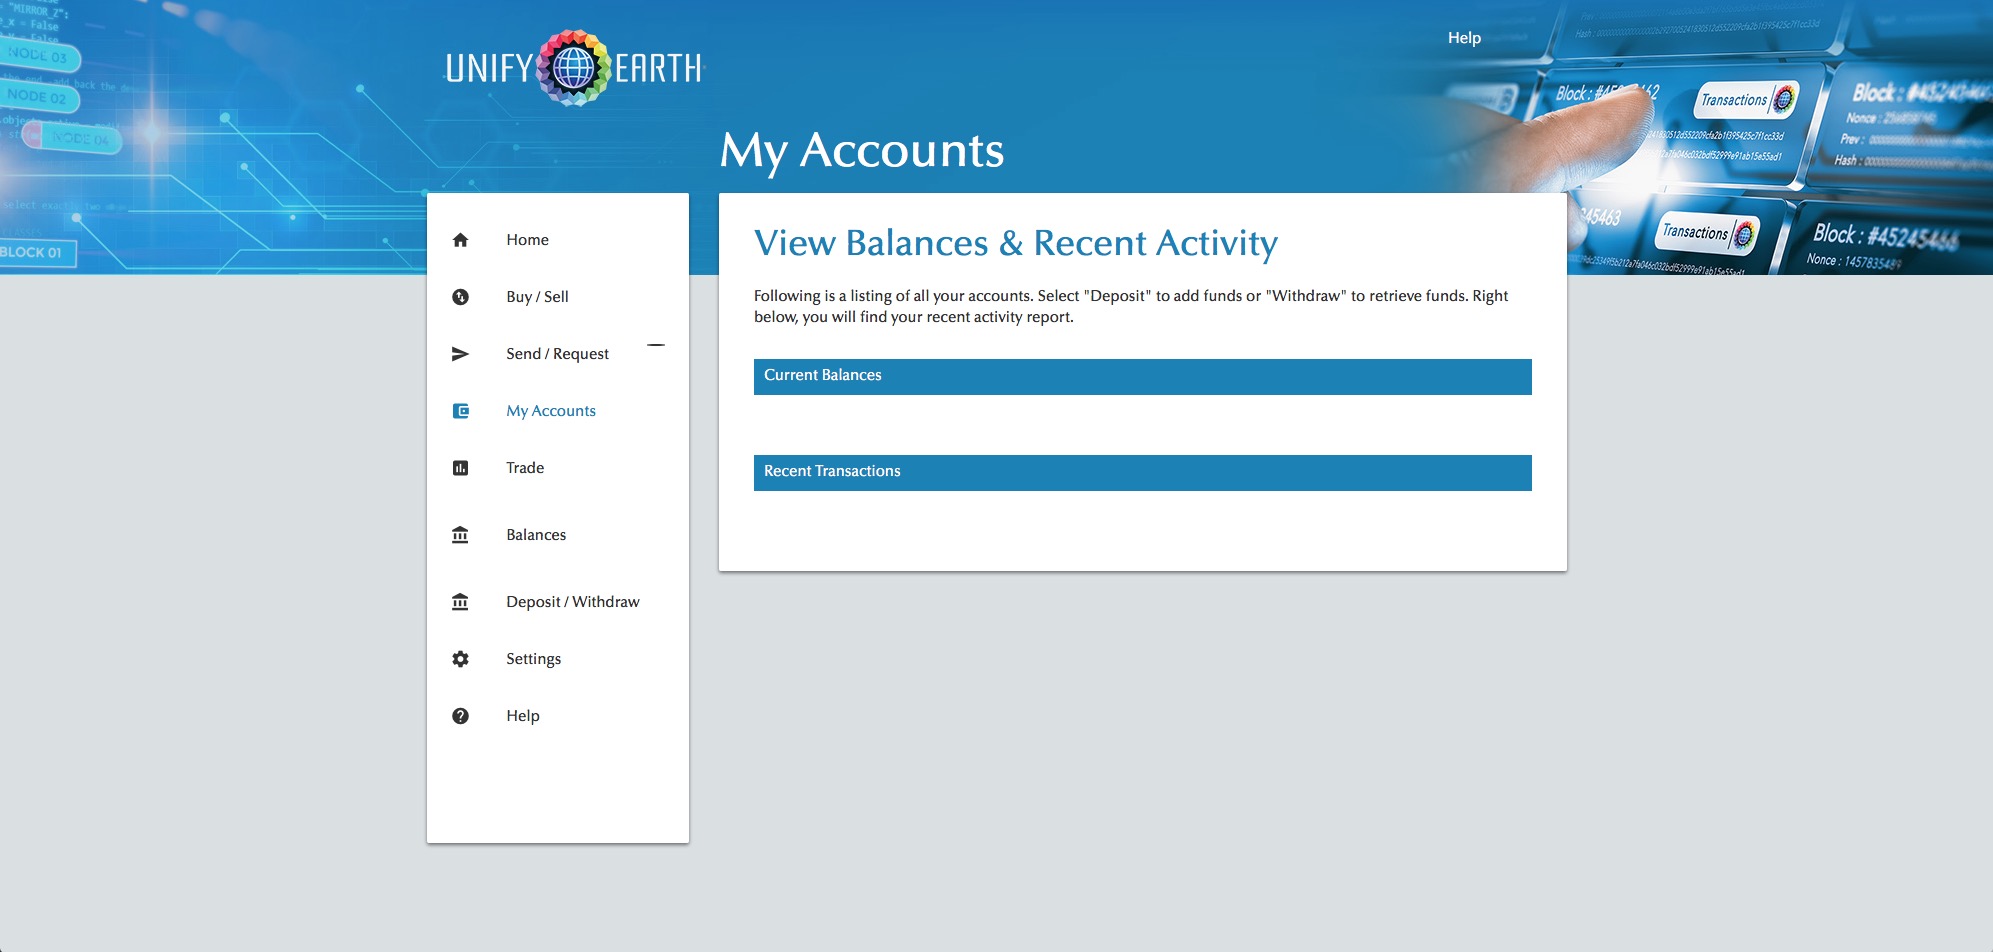Click the Deposit / Withdraw bank icon

point(460,602)
